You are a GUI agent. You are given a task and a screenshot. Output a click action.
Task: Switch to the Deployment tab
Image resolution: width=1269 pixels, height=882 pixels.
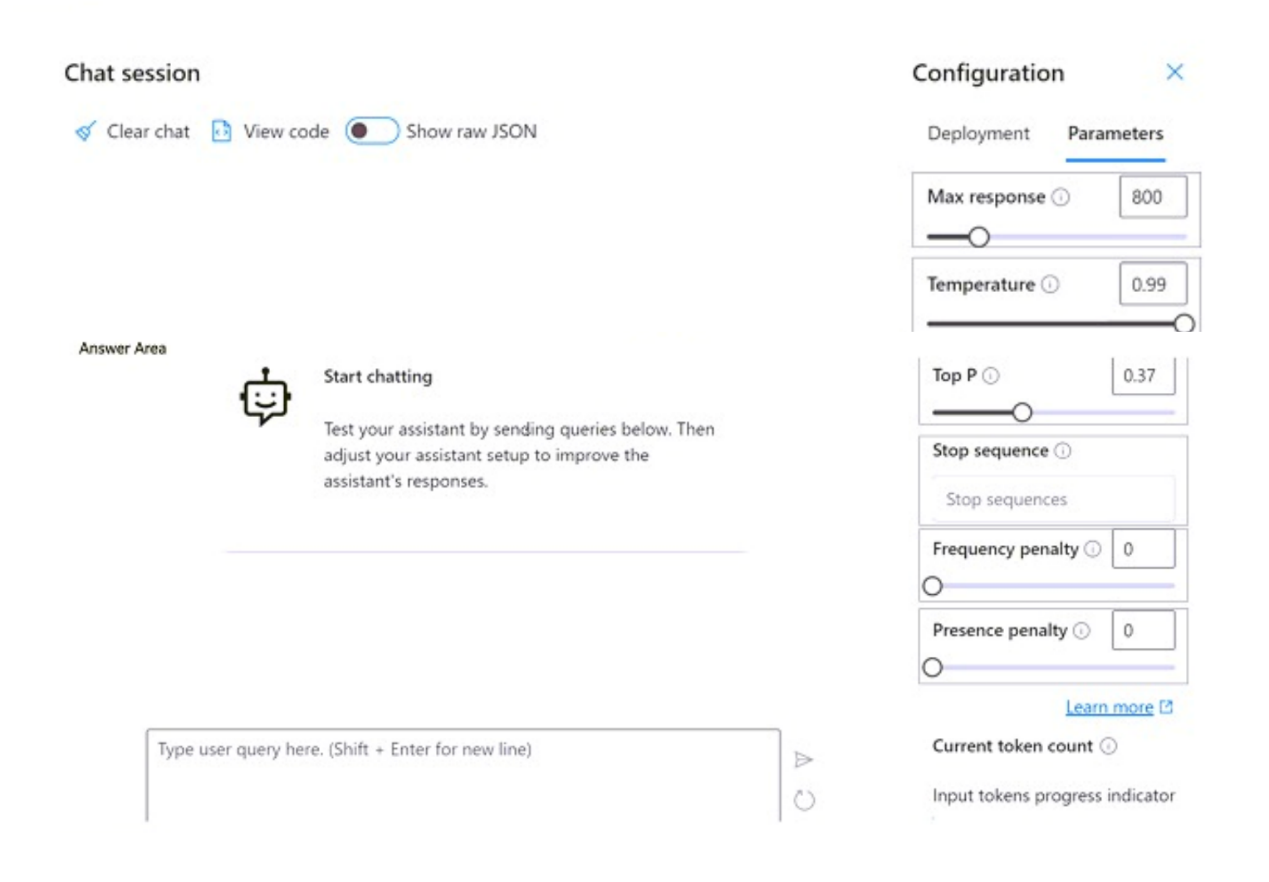point(978,133)
